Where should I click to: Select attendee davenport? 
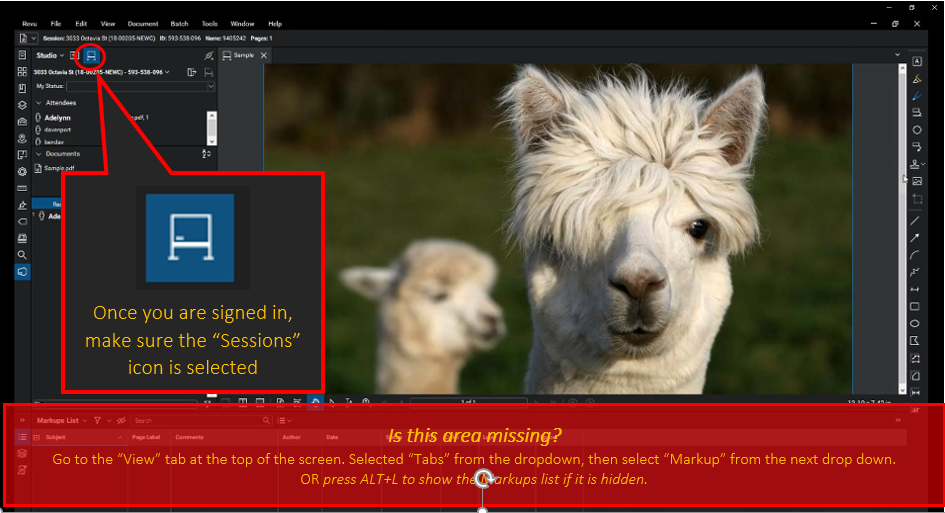tap(58, 130)
